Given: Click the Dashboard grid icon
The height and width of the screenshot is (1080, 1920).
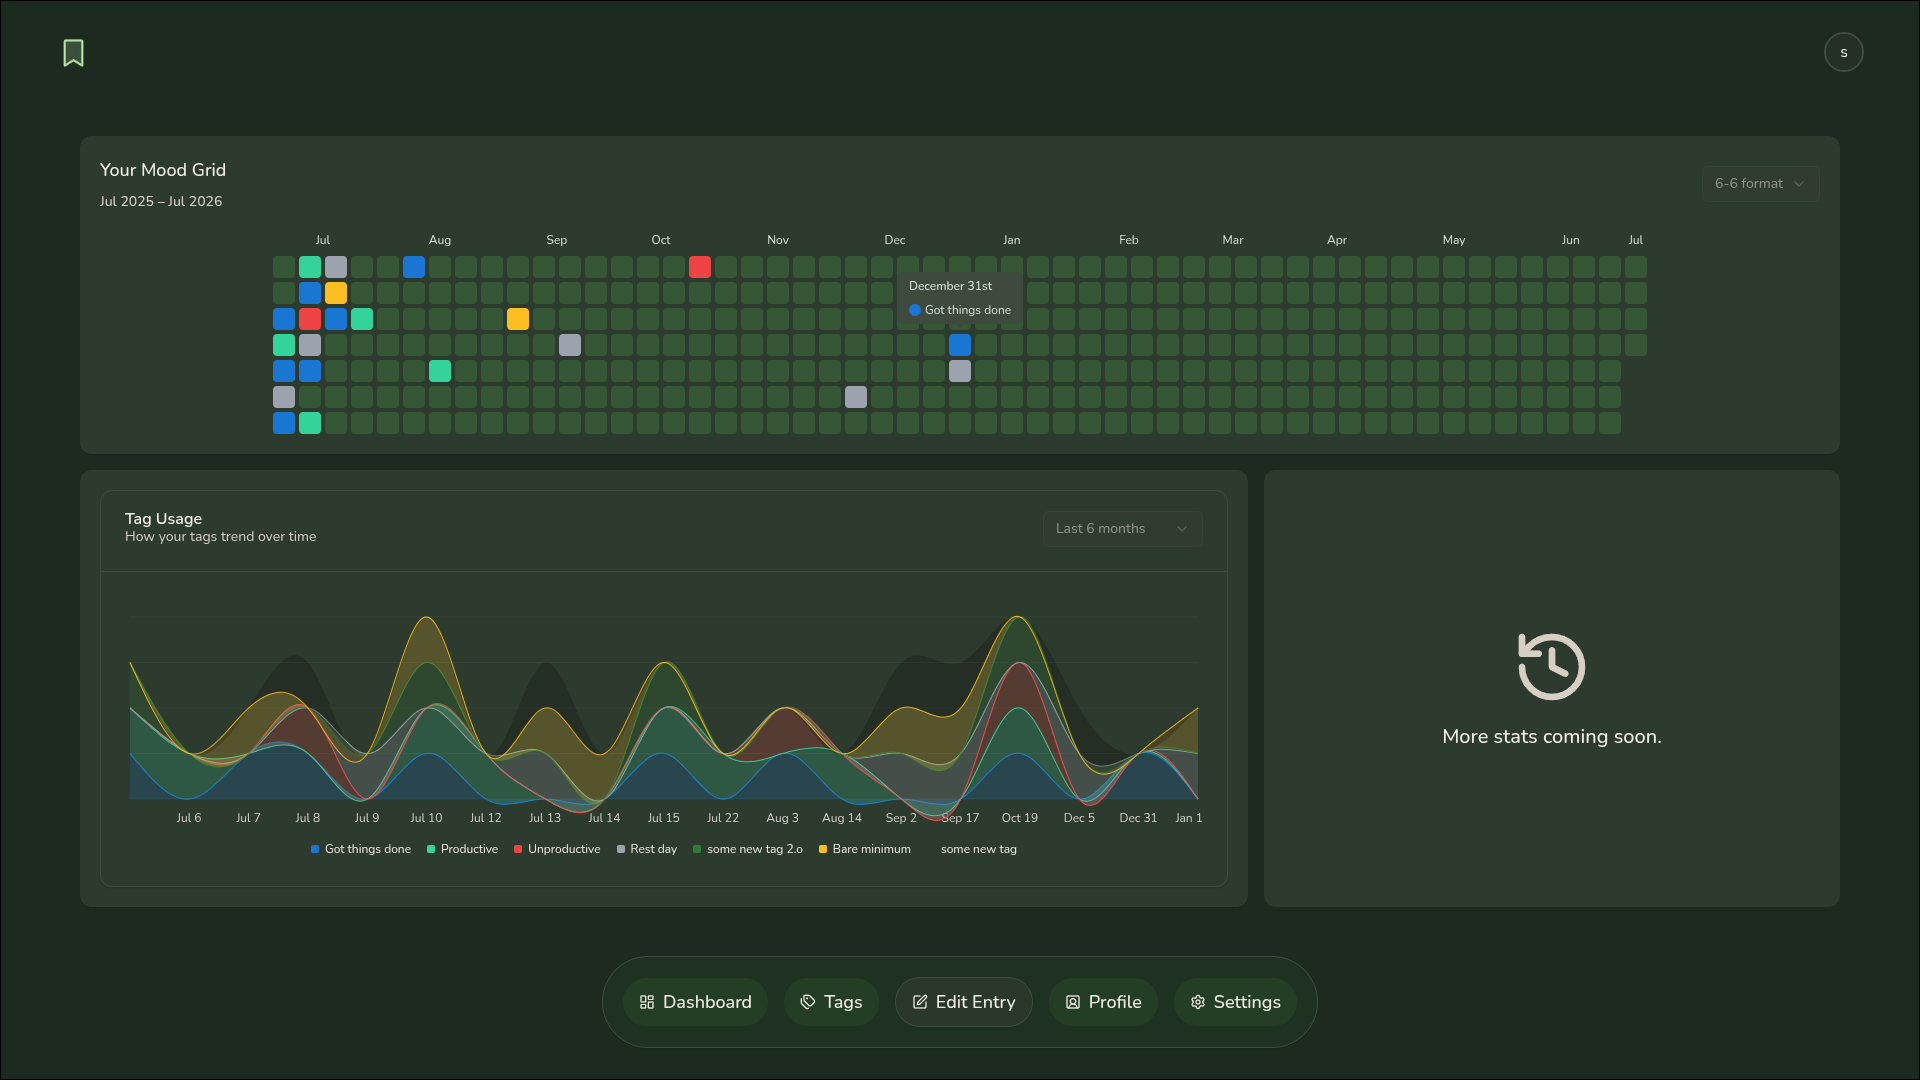Looking at the screenshot, I should click(x=647, y=1002).
